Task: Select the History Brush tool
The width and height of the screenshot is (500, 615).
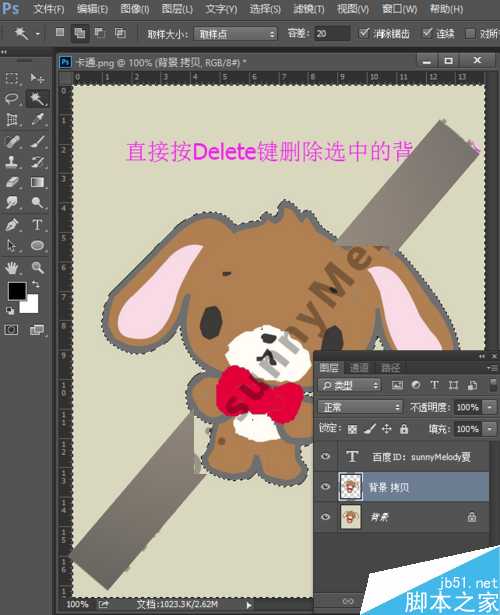Action: coord(37,162)
